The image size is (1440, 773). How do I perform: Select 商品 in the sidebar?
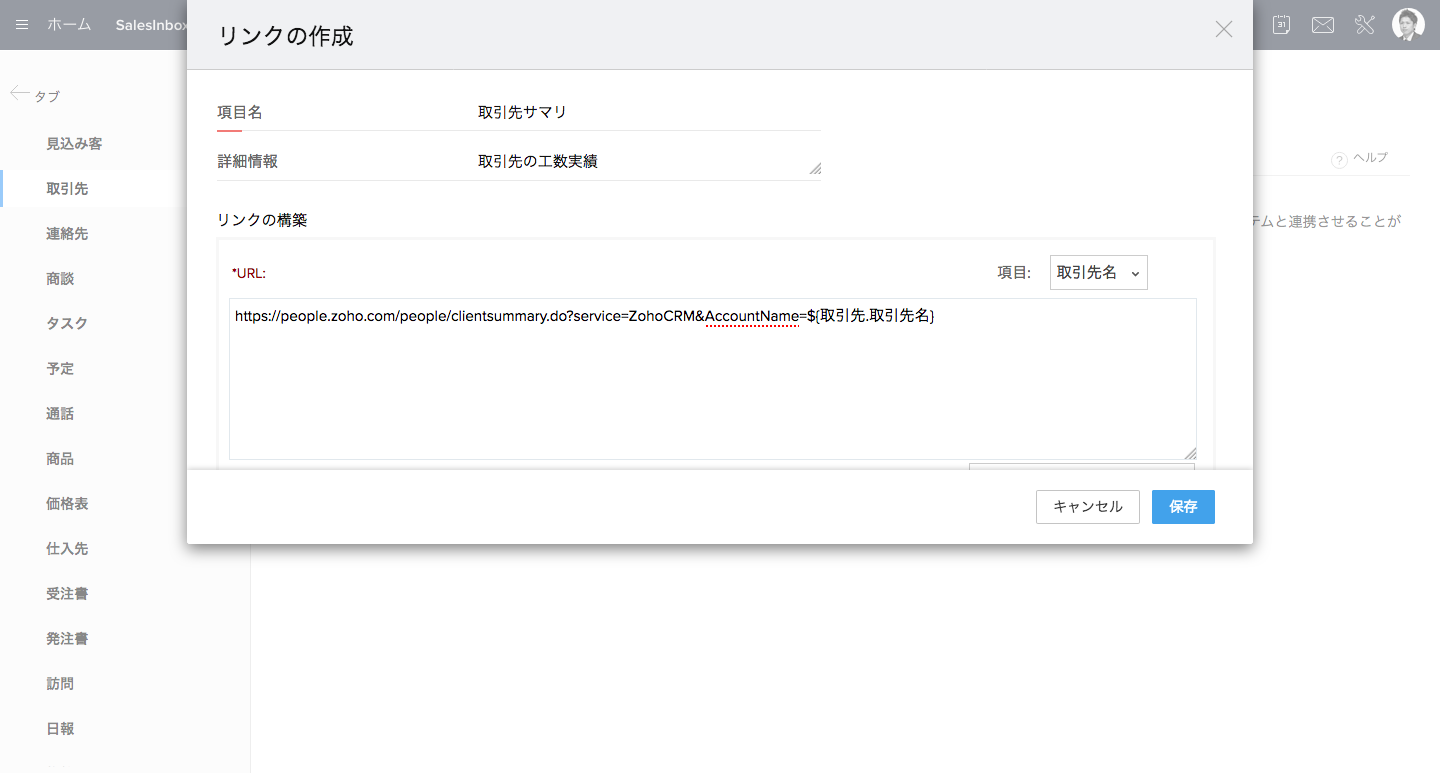[x=60, y=459]
